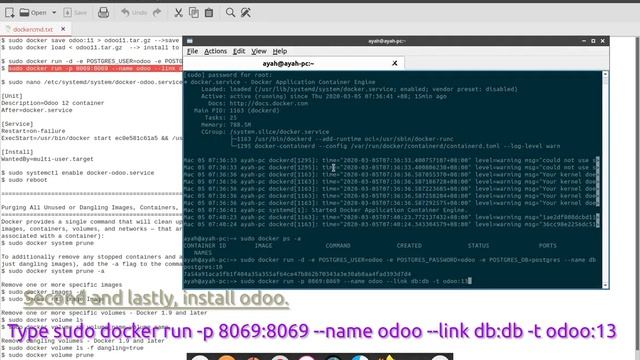Click the Open file button in the editor toolbar
The image size is (640, 360).
33,13
